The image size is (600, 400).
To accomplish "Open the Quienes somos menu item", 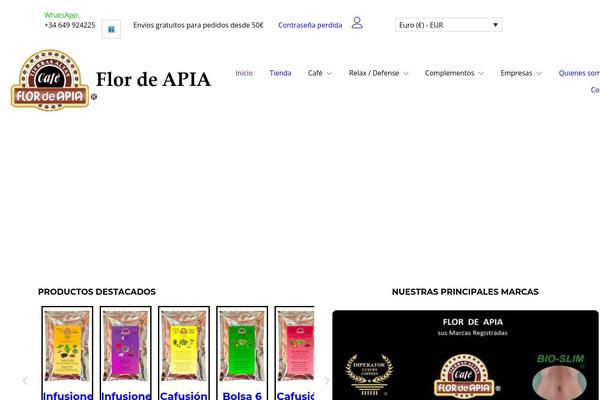I will pyautogui.click(x=579, y=73).
